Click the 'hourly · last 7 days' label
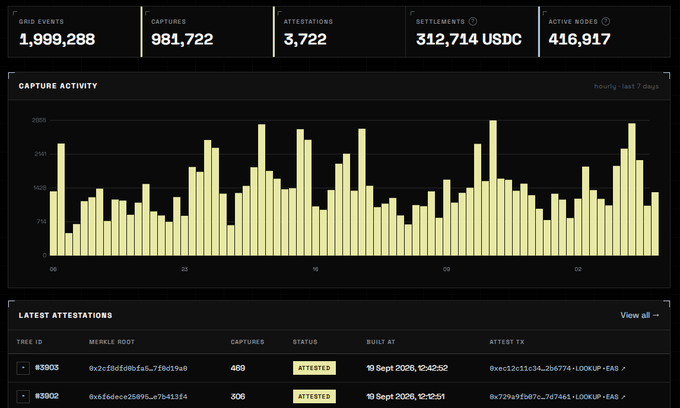The width and height of the screenshot is (680, 408). (626, 86)
